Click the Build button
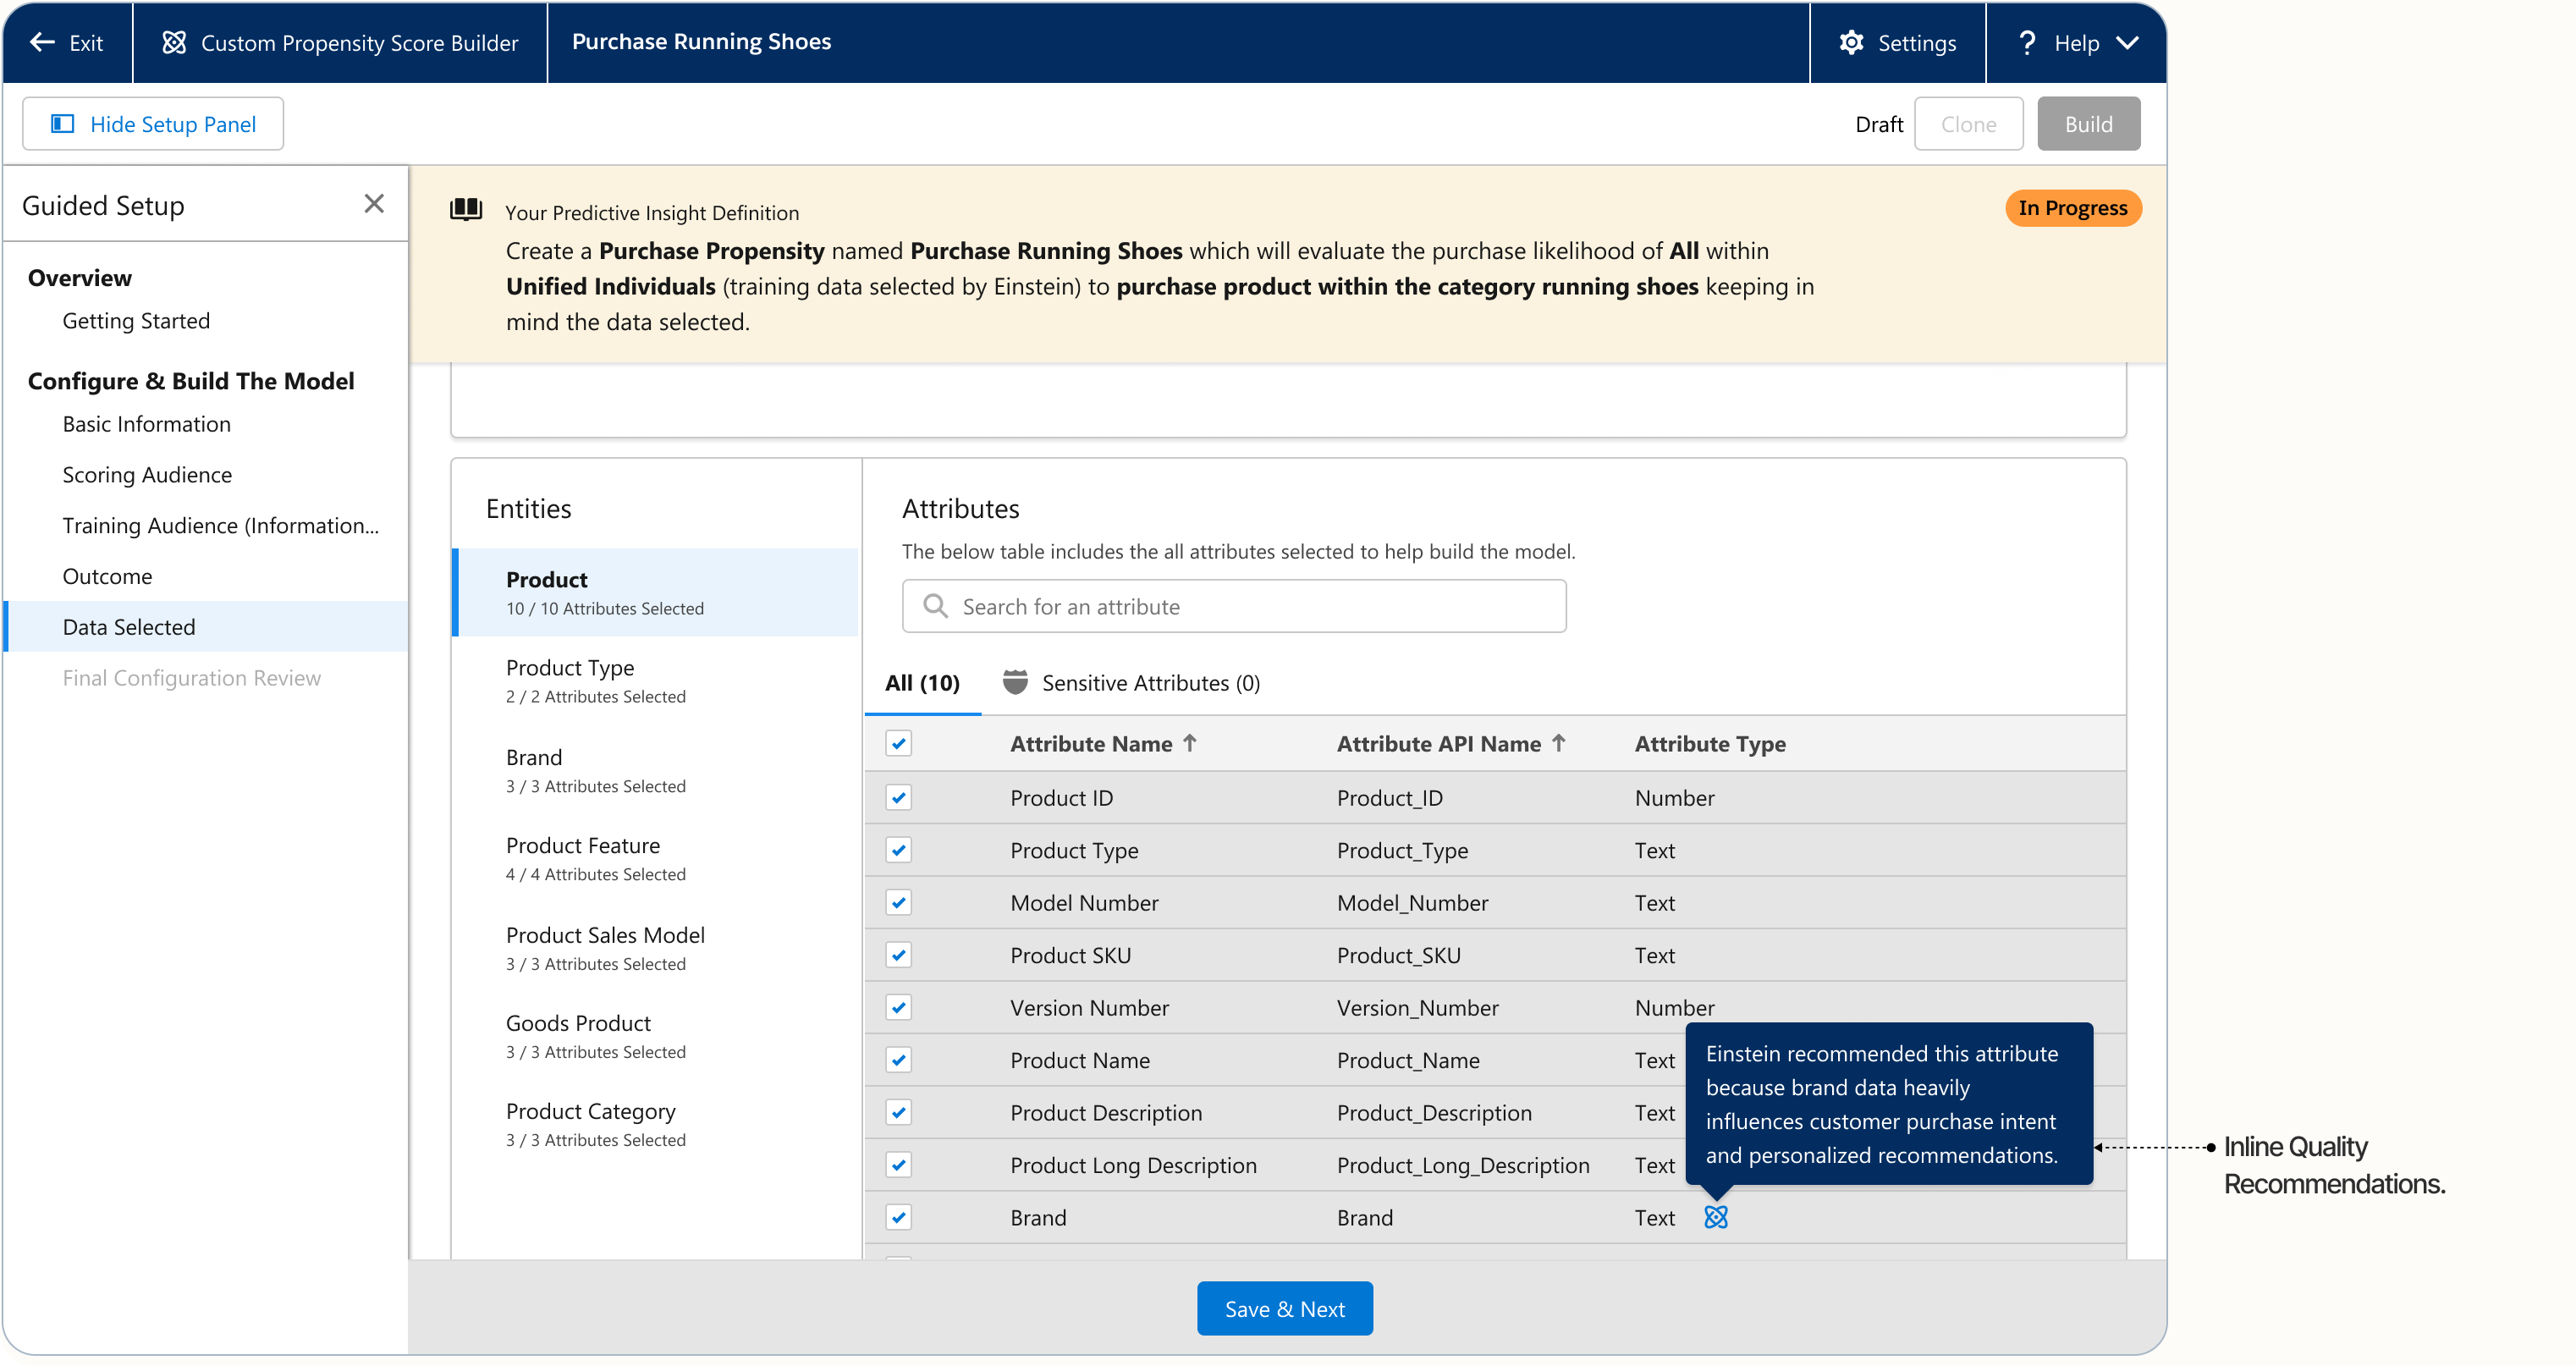 tap(2088, 124)
